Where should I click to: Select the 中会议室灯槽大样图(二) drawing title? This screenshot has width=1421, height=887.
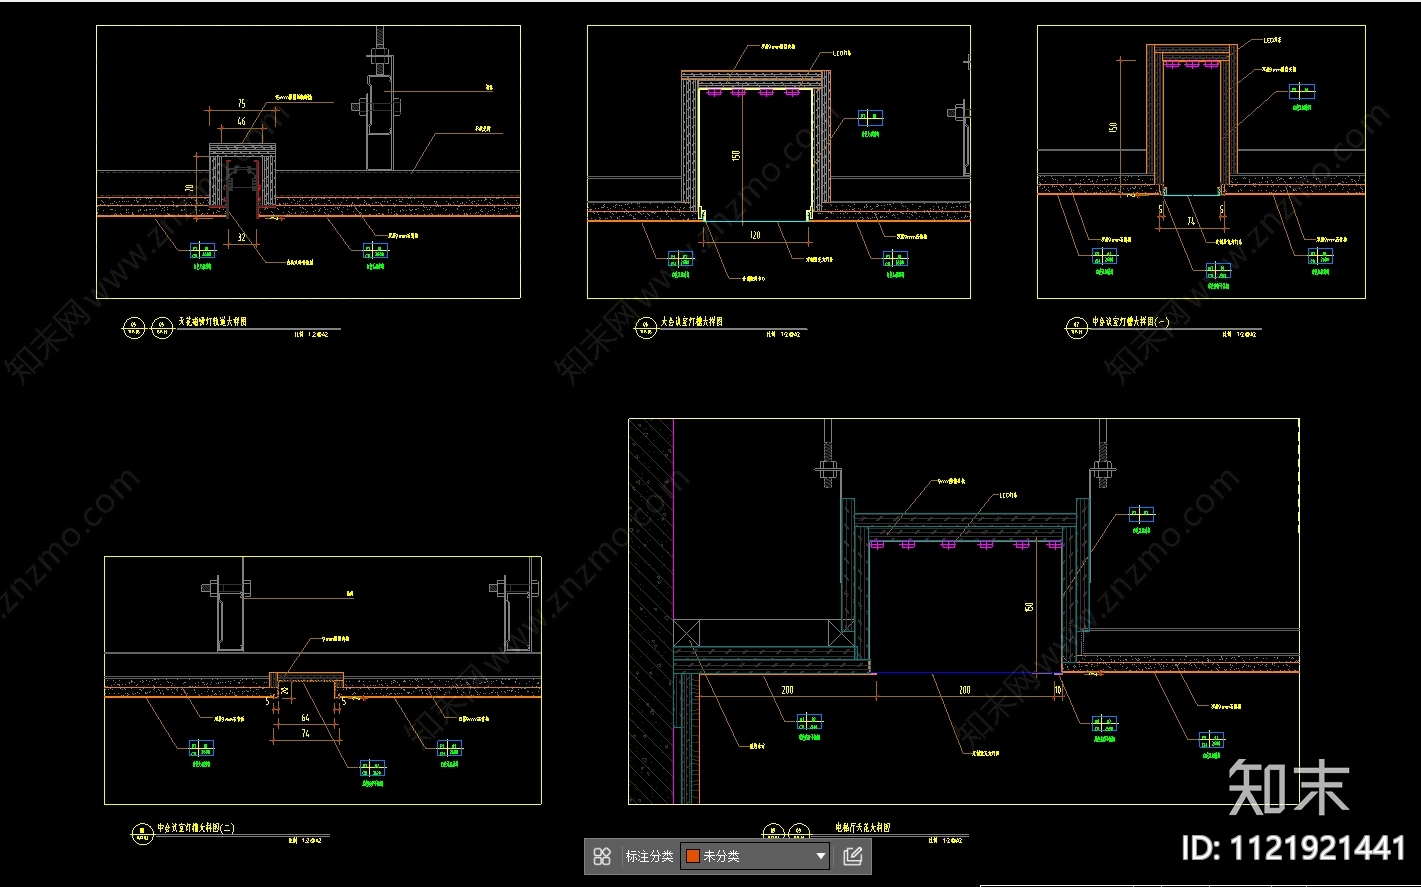(195, 828)
